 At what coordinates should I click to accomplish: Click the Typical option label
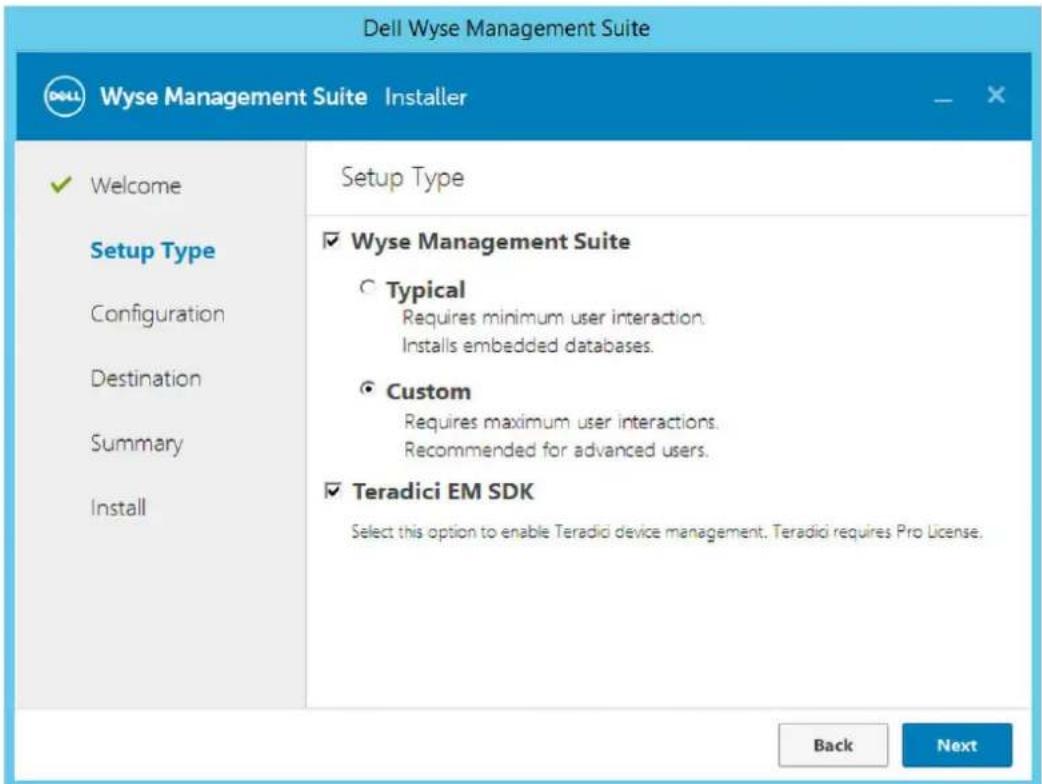click(x=426, y=290)
